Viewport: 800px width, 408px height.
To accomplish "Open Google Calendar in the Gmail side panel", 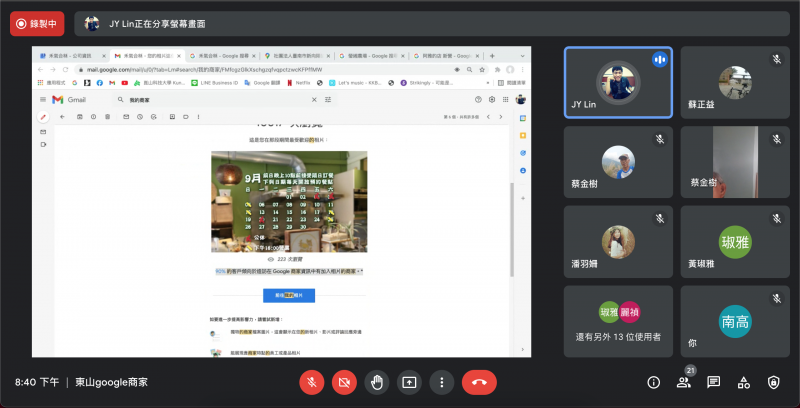I will click(522, 118).
